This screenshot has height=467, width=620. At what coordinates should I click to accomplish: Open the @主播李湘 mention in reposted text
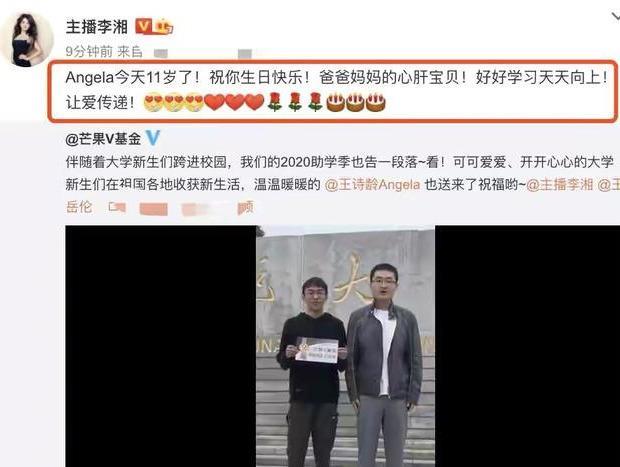[x=560, y=184]
